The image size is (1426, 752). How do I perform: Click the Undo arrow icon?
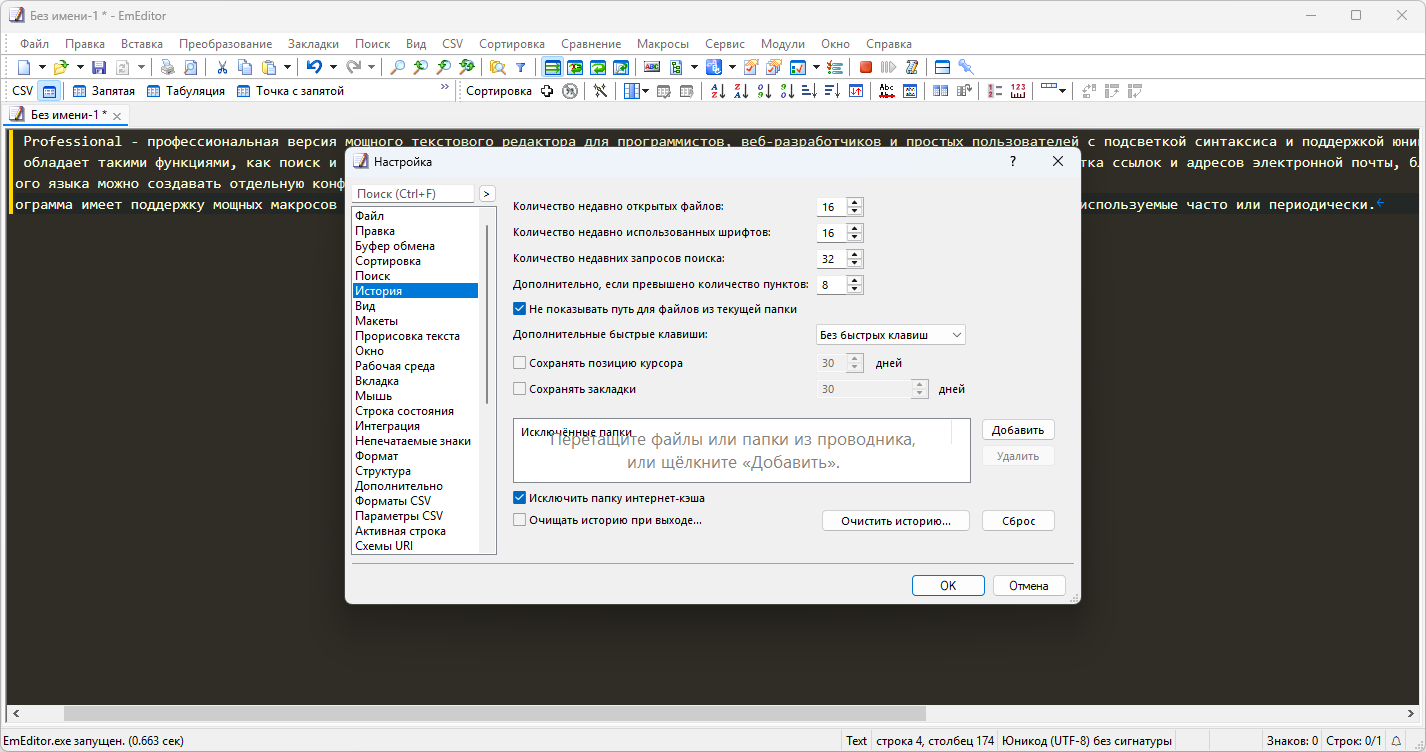(x=313, y=67)
